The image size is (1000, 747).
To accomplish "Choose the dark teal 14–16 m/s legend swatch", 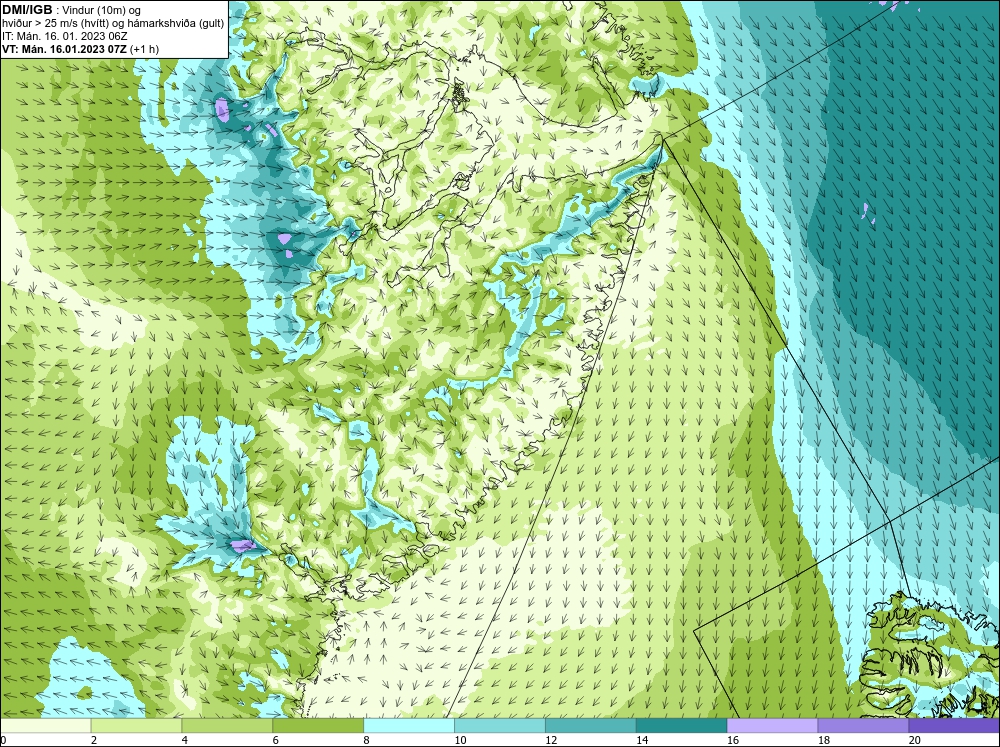I will pyautogui.click(x=681, y=725).
